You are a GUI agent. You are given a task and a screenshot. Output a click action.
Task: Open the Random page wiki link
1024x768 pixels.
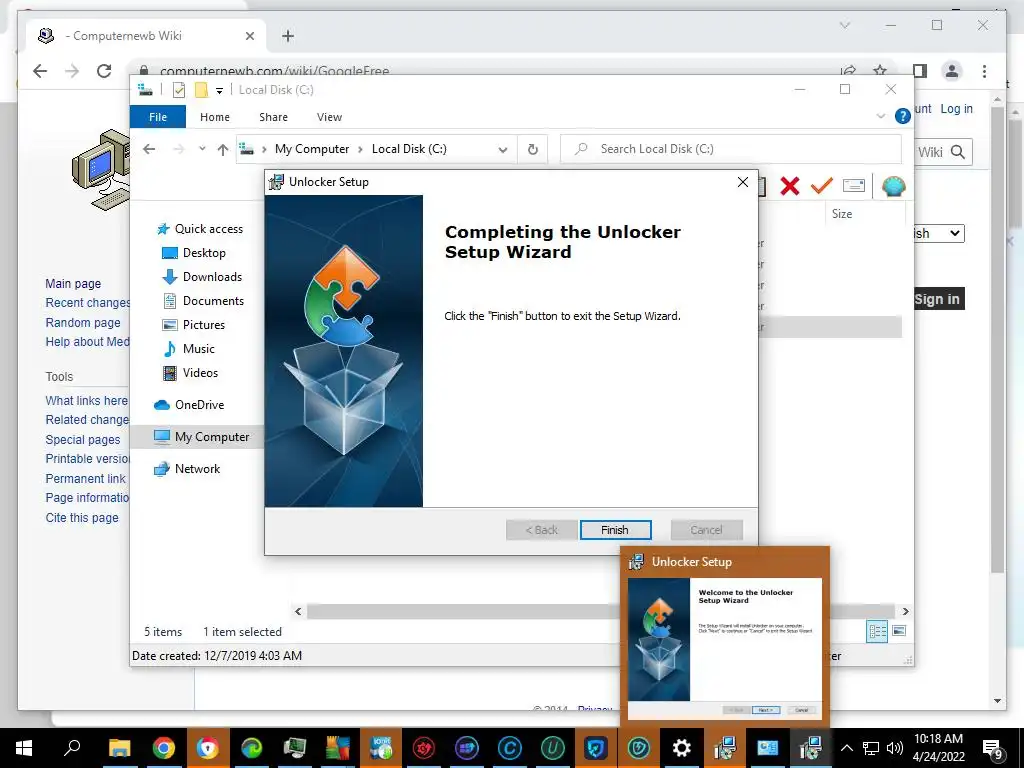83,323
